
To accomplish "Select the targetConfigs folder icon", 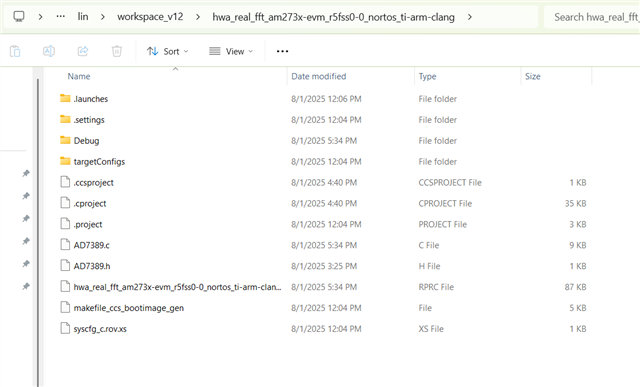I will (x=65, y=161).
